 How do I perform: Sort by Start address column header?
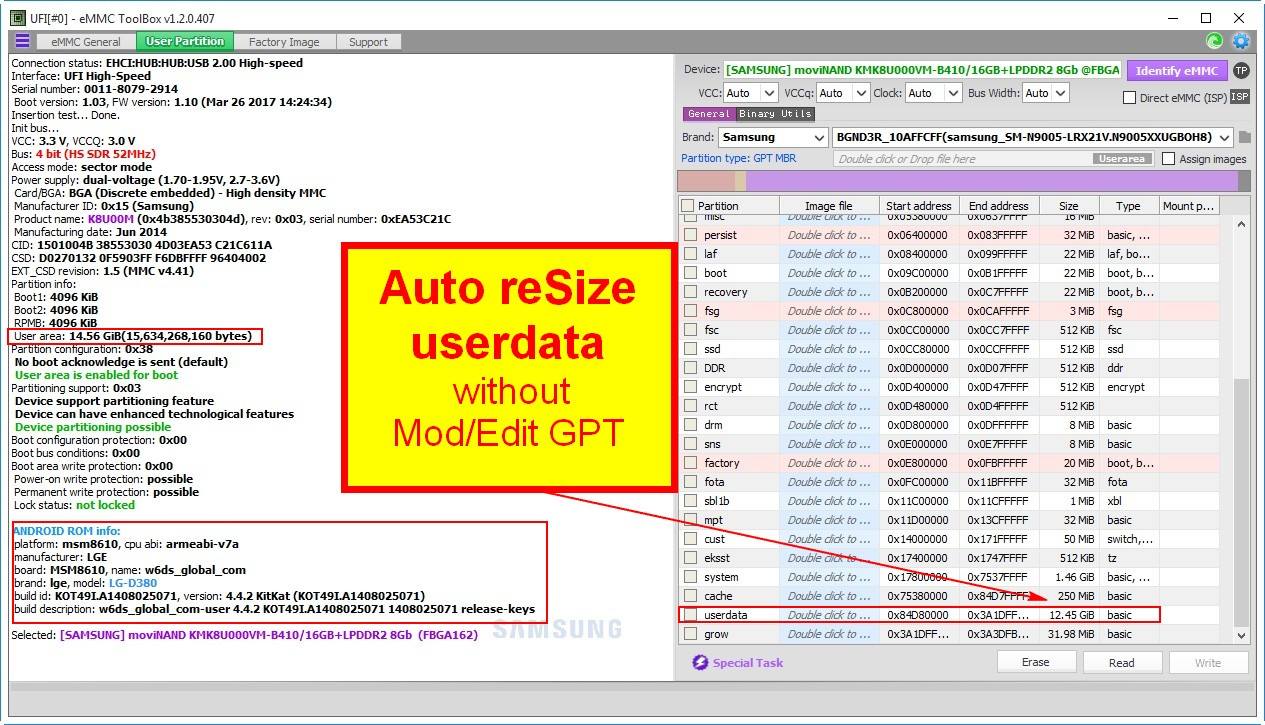(918, 206)
